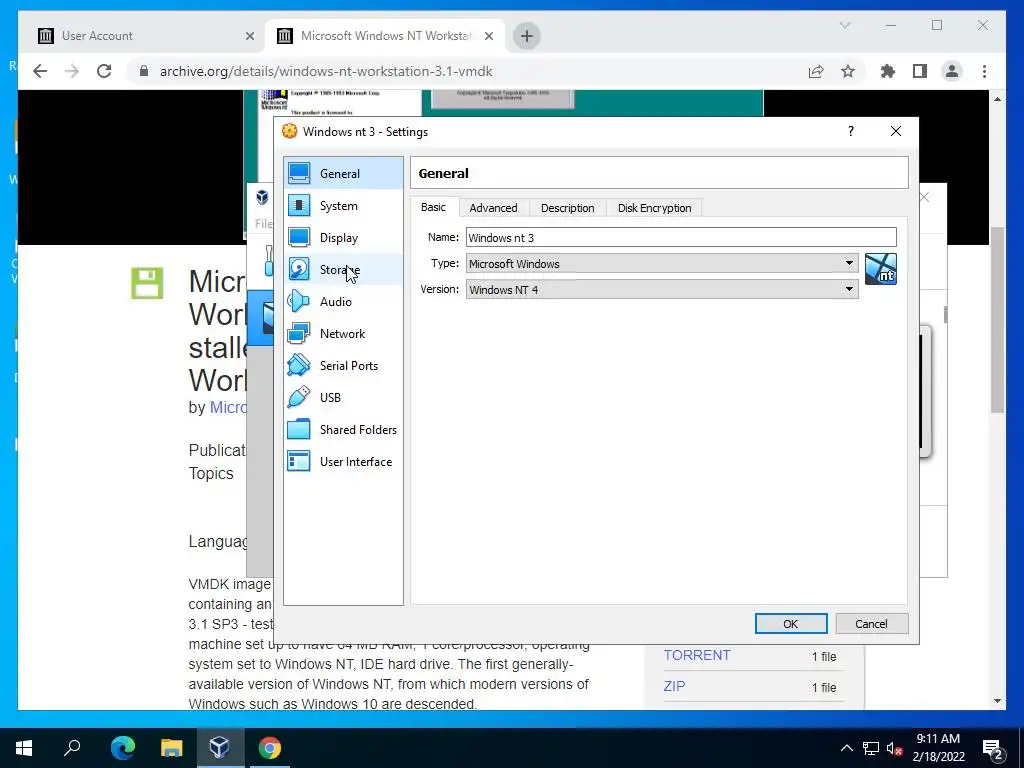Select the Audio speaker icon
This screenshot has height=768, width=1024.
299,301
